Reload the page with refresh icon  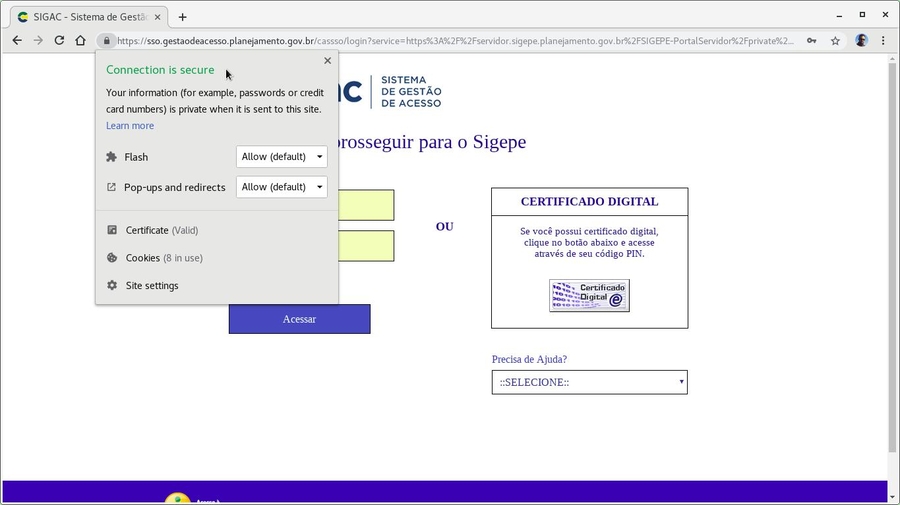pos(59,41)
